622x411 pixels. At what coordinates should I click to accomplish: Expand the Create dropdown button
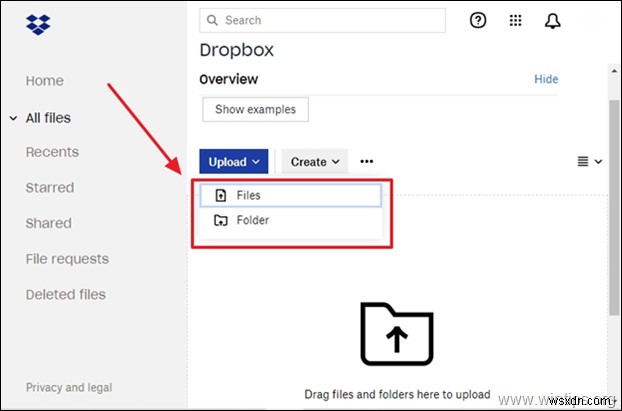click(x=315, y=161)
